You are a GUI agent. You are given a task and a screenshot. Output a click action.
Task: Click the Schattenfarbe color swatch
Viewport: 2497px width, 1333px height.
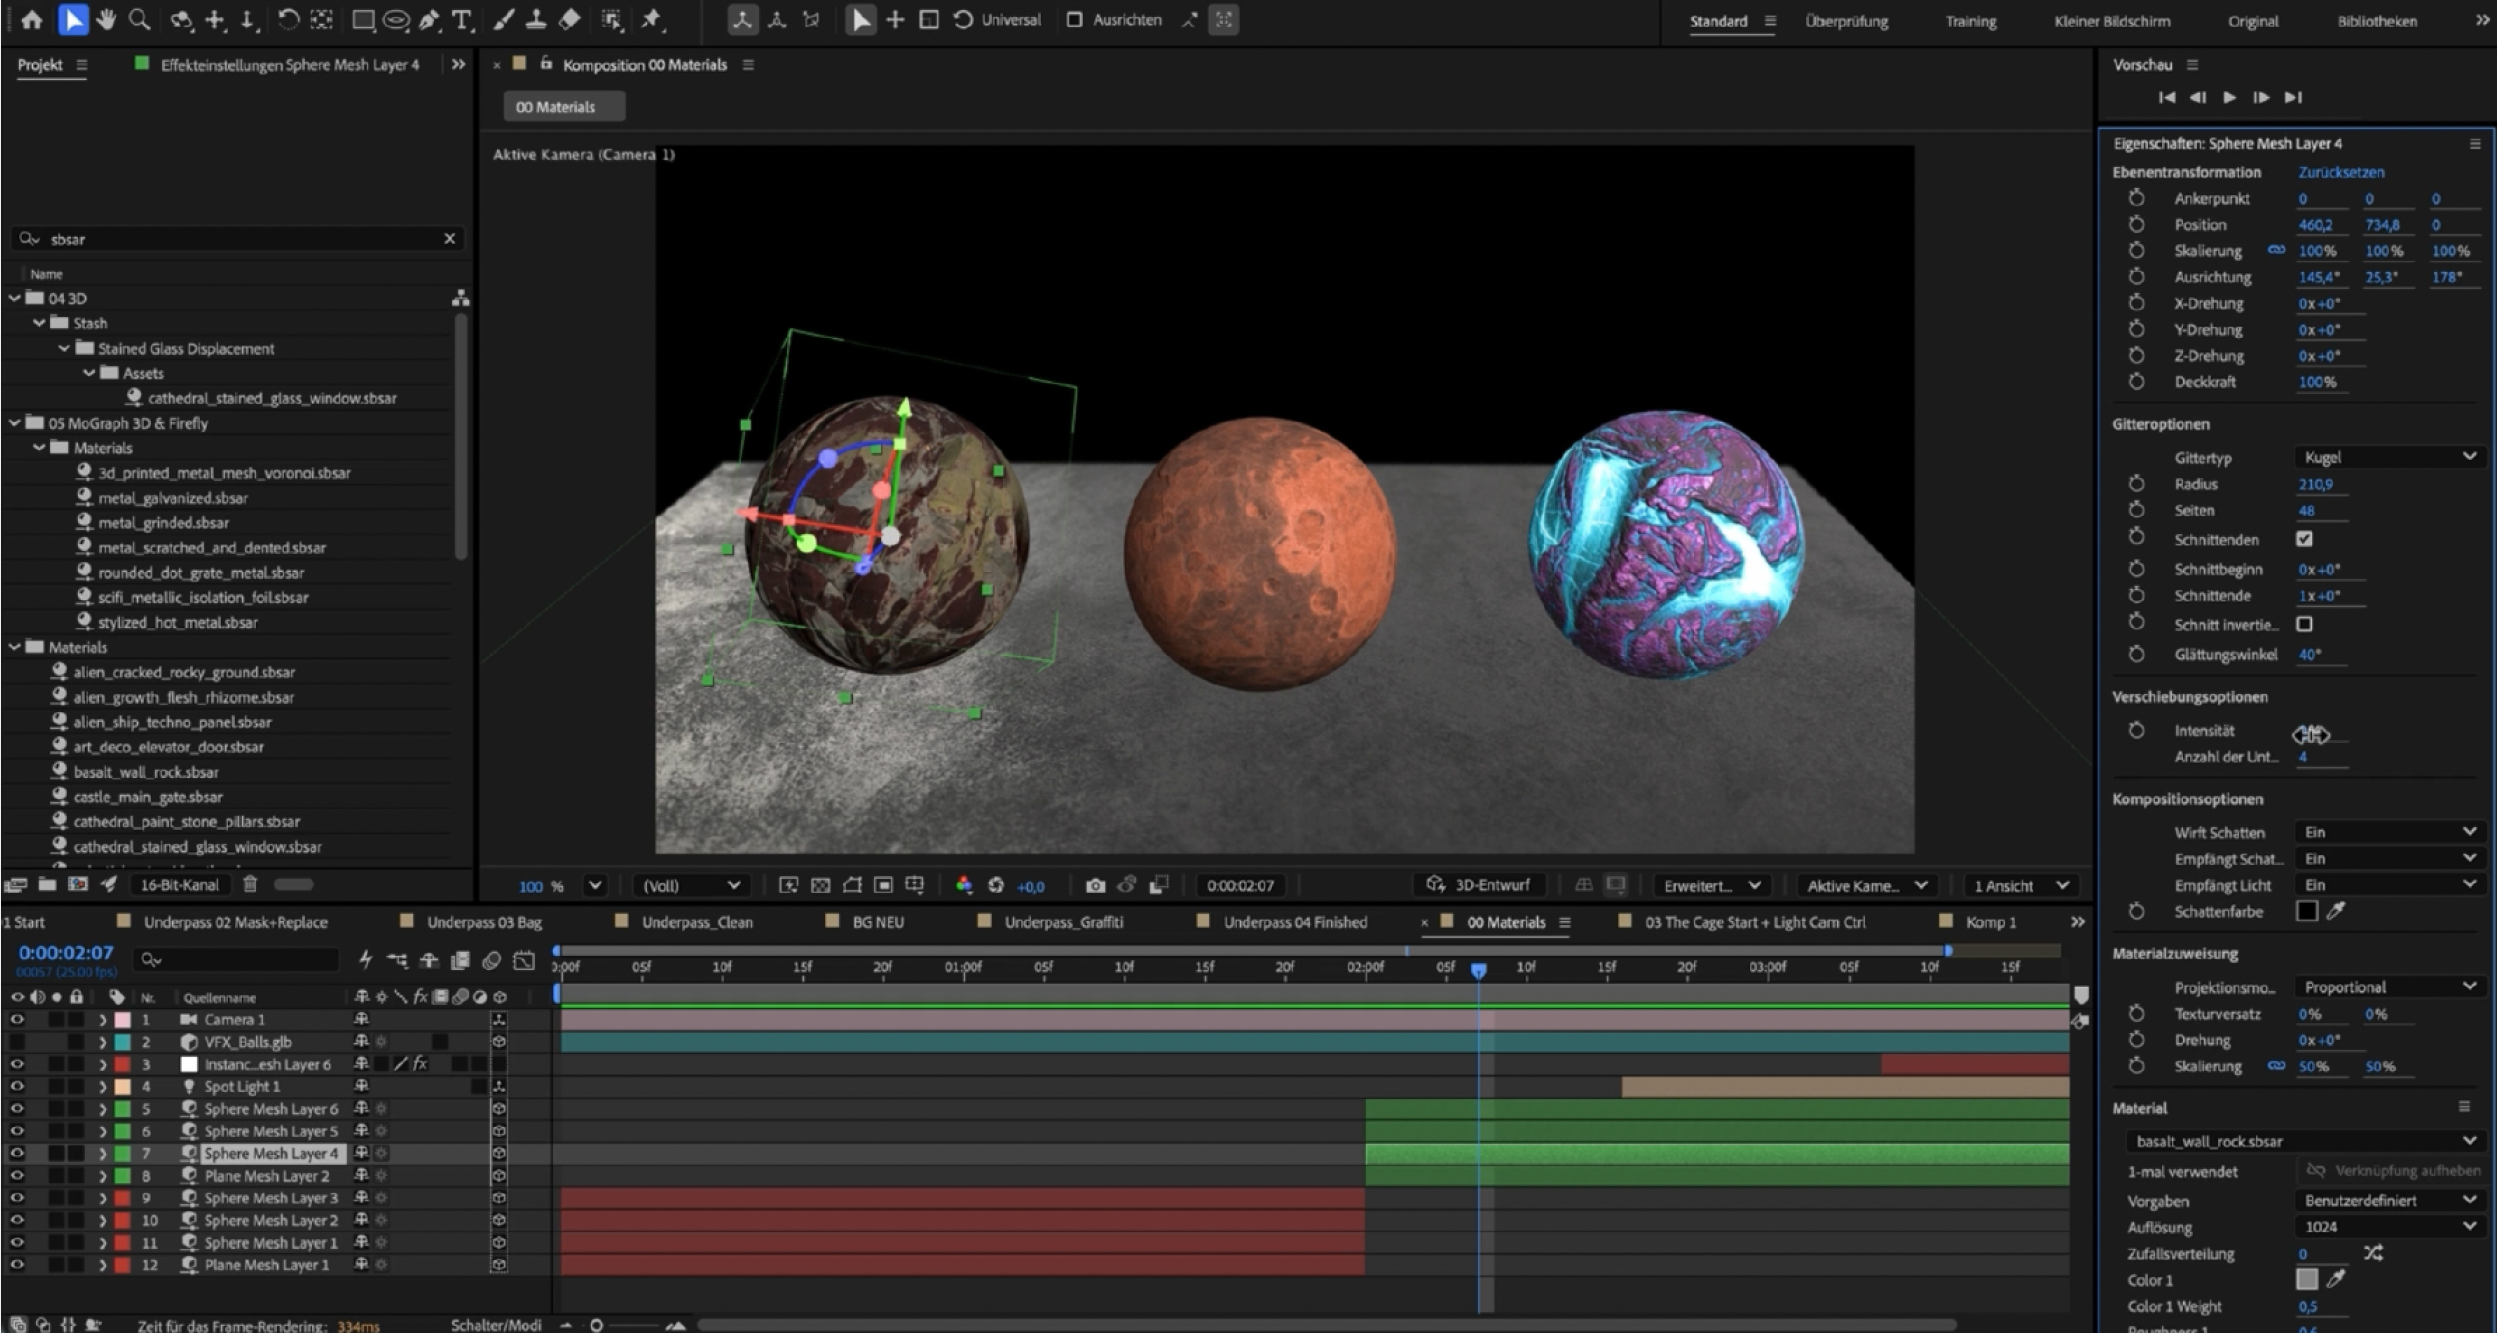(2306, 911)
